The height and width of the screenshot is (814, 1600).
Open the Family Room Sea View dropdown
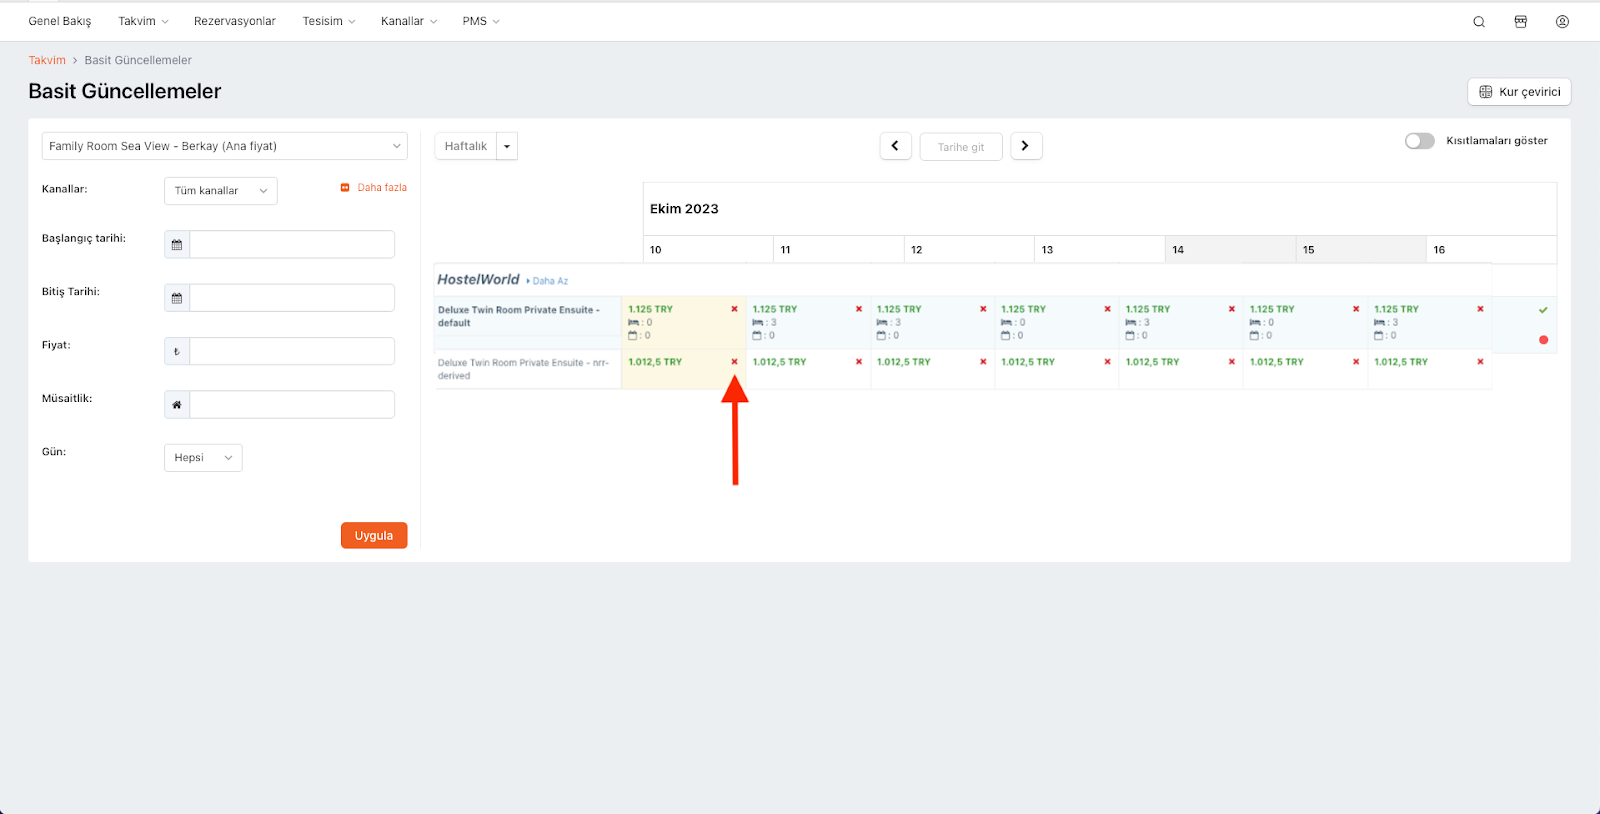tap(224, 146)
